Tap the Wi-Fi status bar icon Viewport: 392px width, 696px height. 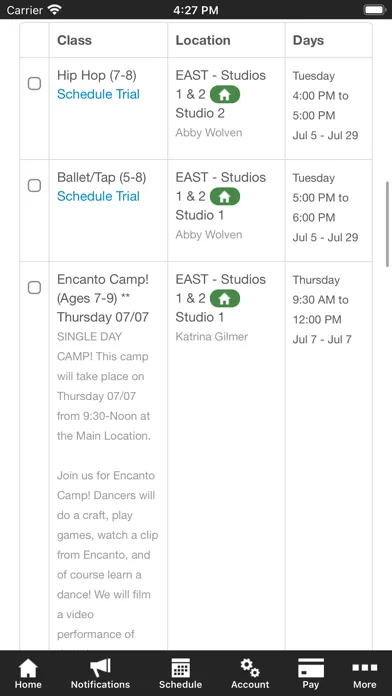click(55, 9)
